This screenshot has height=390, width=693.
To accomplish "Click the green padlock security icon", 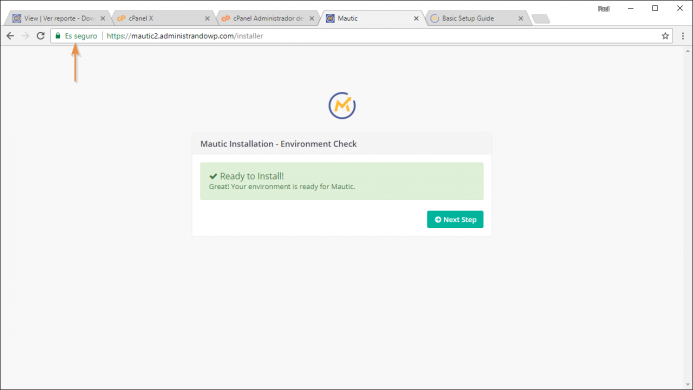I will (x=58, y=36).
